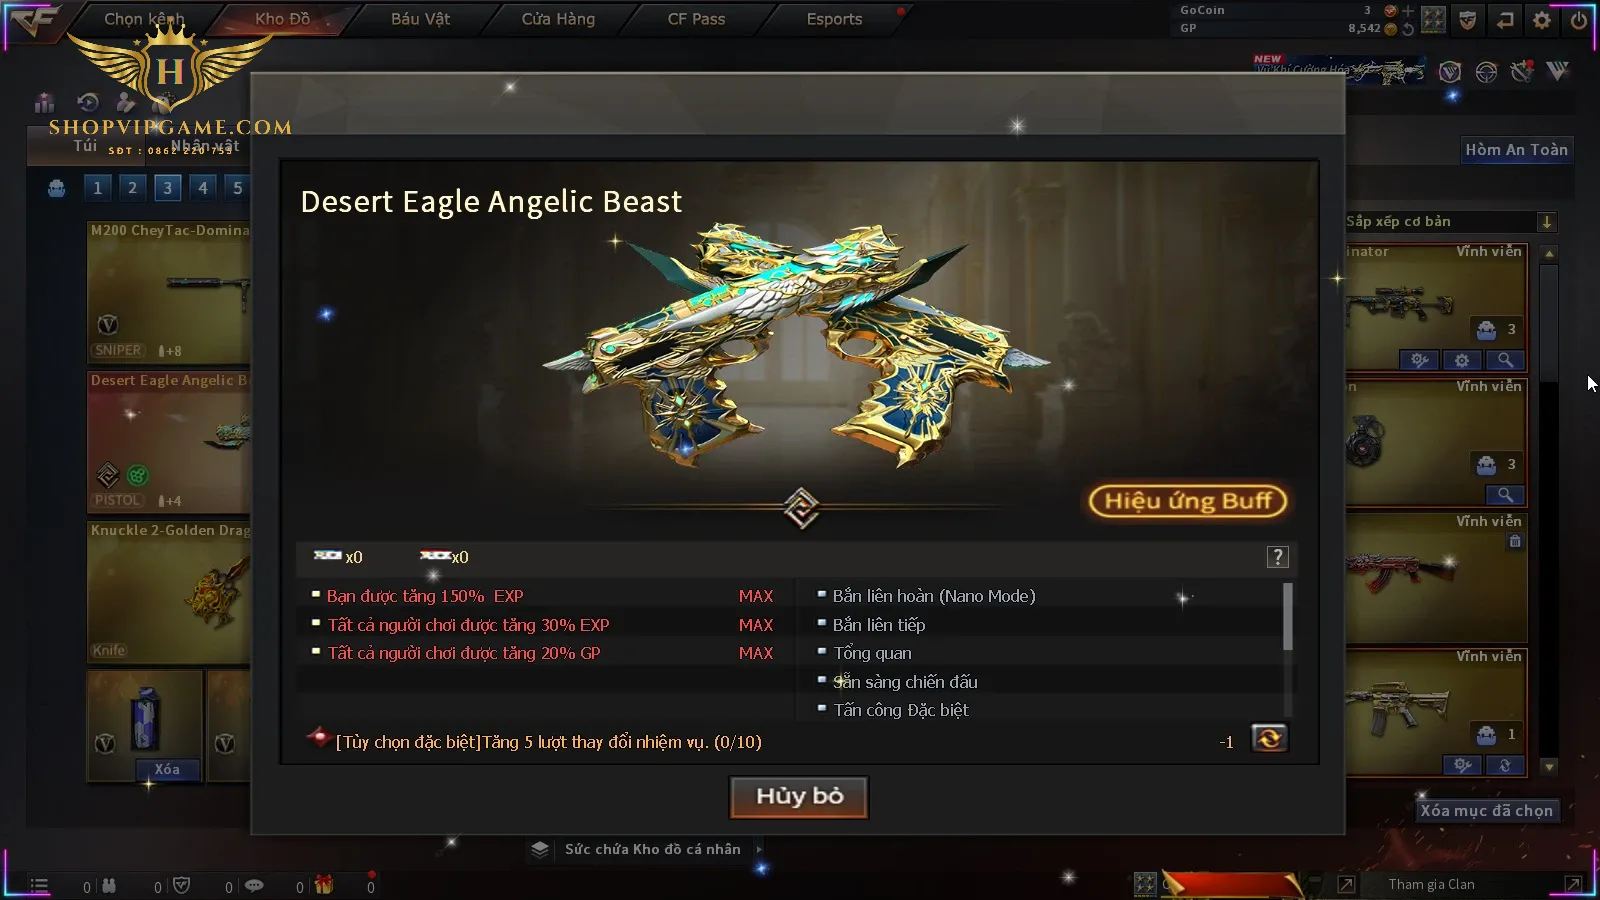Select bag slot number 3
This screenshot has width=1600, height=900.
(167, 188)
